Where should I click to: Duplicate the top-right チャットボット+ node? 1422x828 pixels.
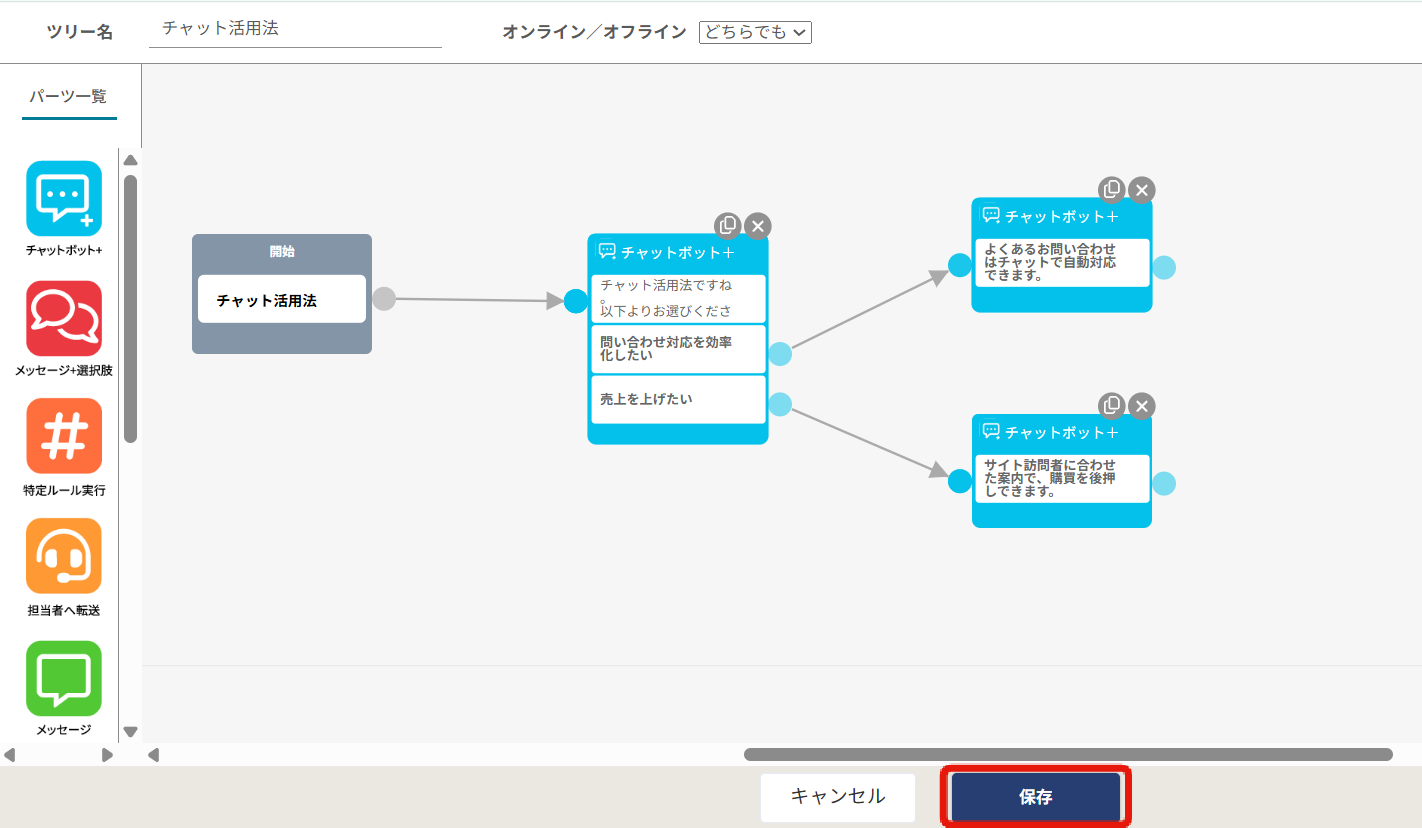pyautogui.click(x=1111, y=189)
